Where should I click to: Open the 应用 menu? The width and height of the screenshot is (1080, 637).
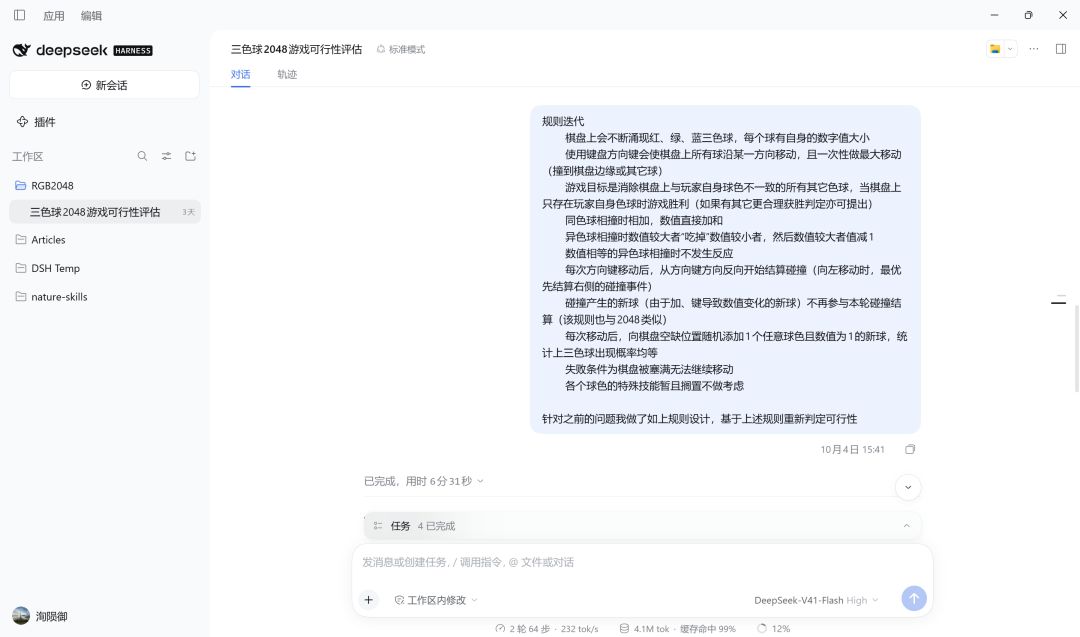54,16
